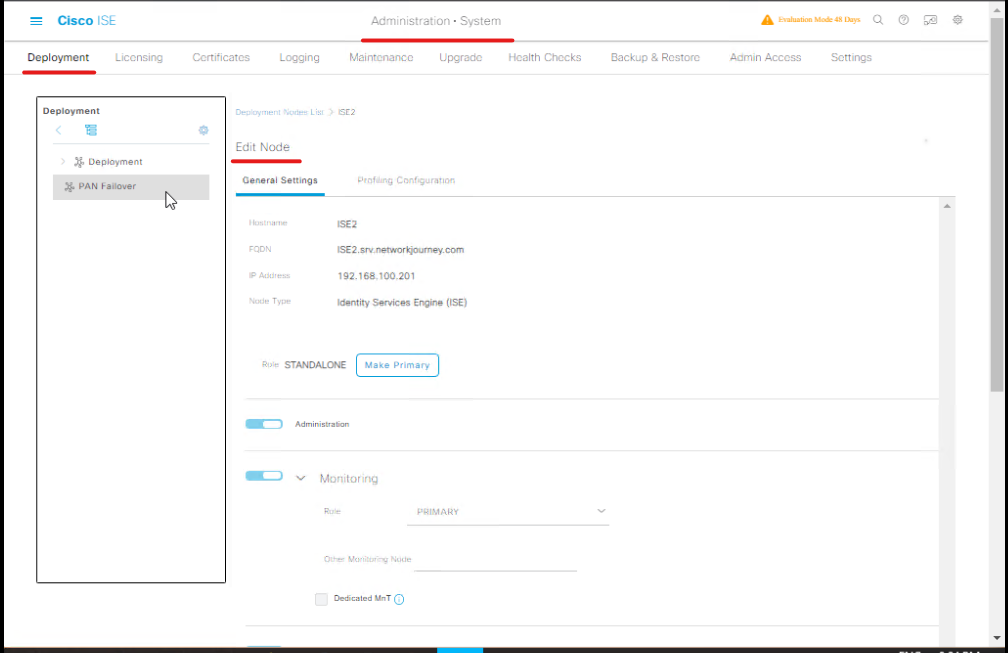Select Deployment label in the tree
Viewport: 1008px width, 653px height.
(116, 162)
